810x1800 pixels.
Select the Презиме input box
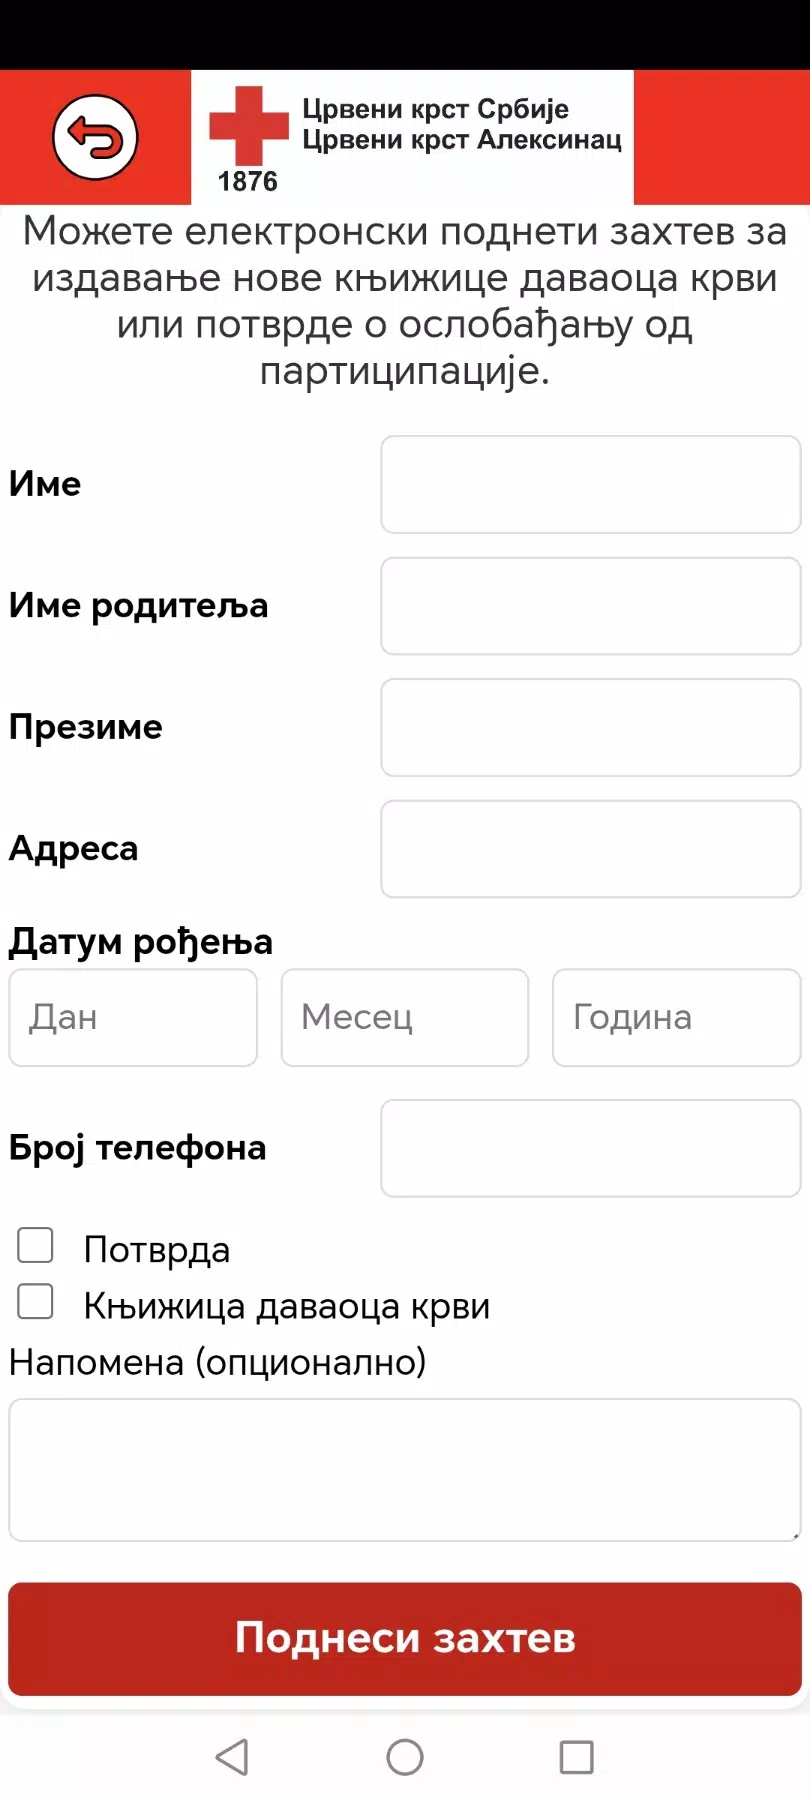tap(590, 728)
